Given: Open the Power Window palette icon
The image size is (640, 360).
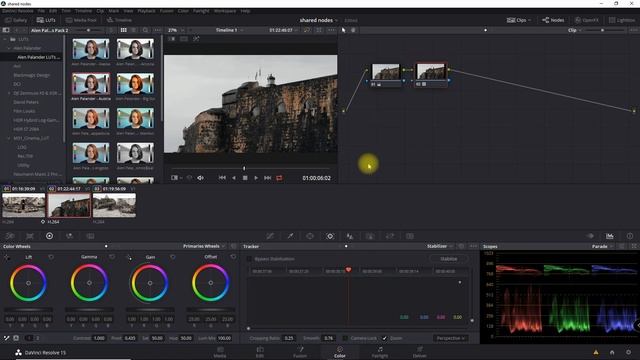Looking at the screenshot, I should click(310, 236).
